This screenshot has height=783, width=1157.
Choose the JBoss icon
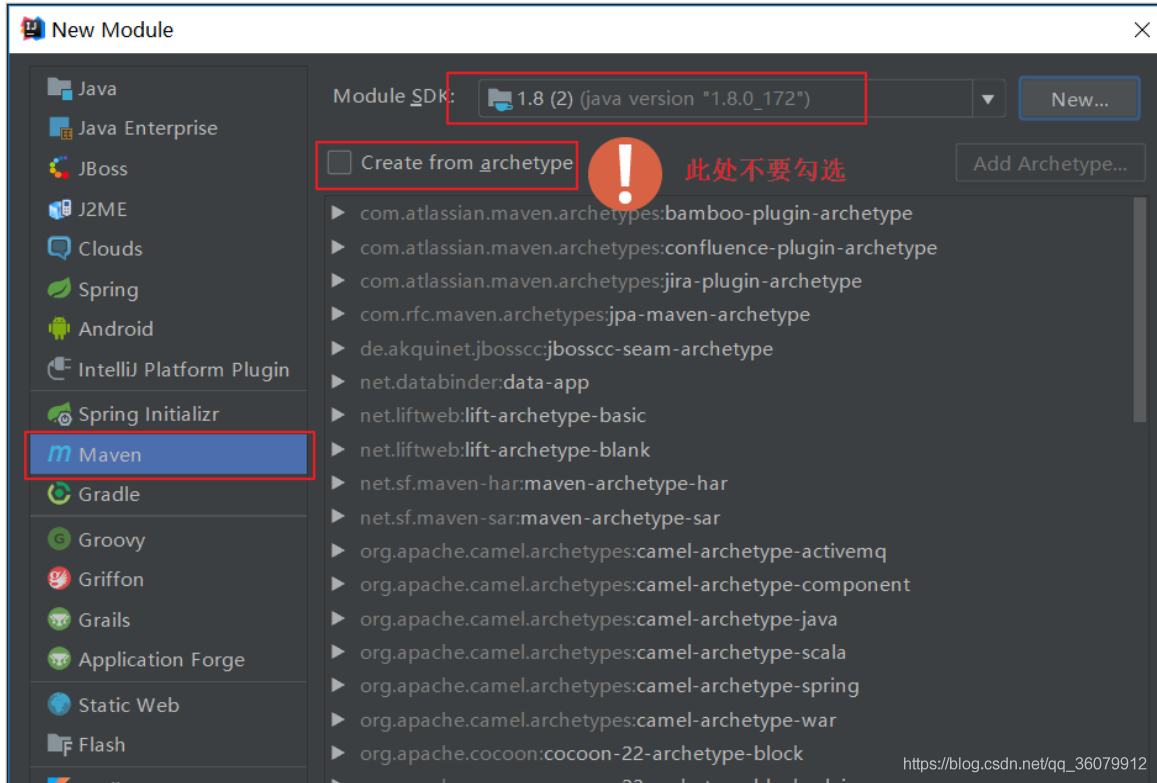(59, 168)
